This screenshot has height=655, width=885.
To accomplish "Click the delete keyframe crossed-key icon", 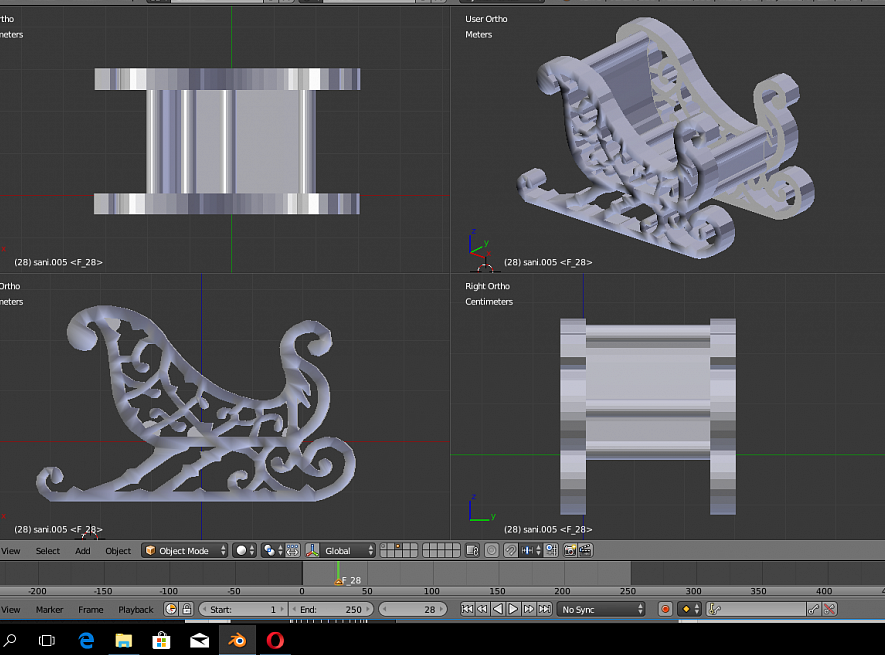I will [x=830, y=609].
